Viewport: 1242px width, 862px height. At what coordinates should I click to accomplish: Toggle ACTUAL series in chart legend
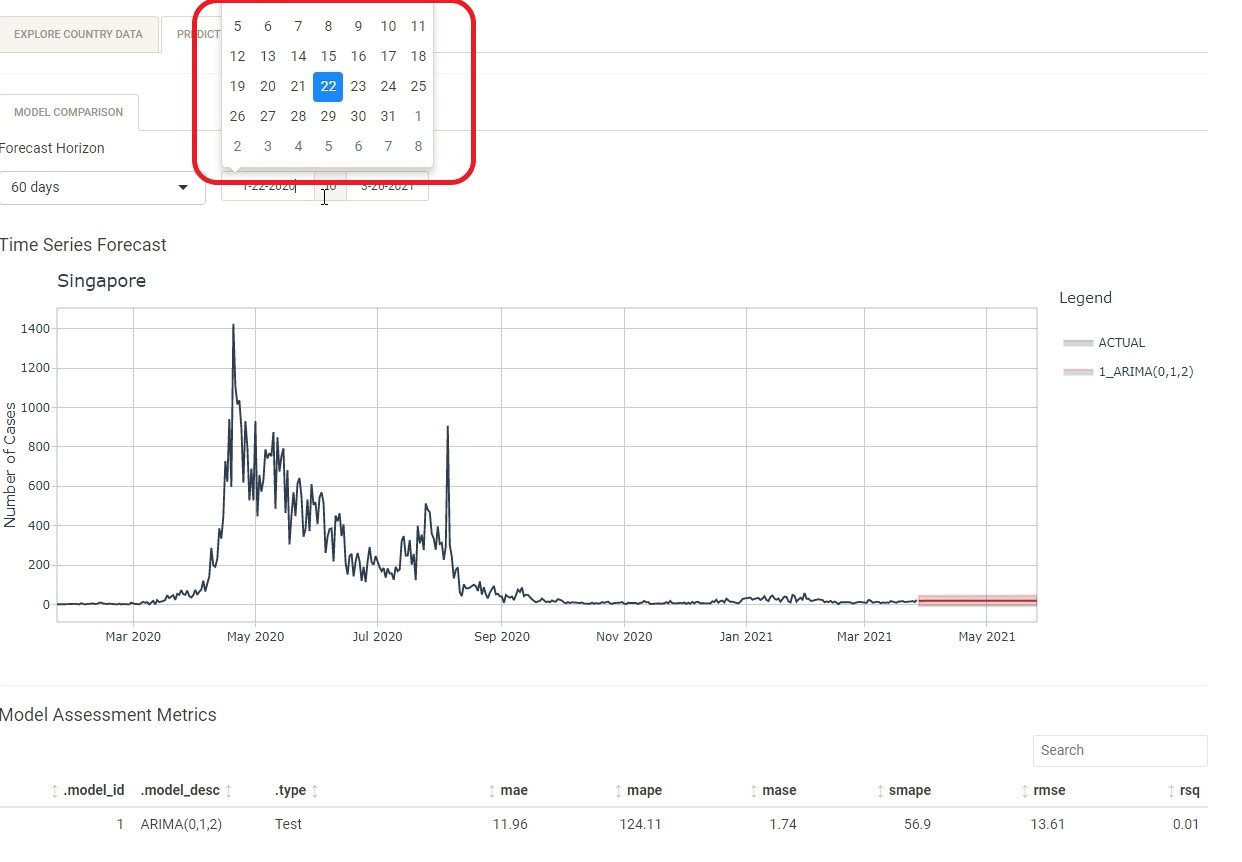tap(1120, 343)
